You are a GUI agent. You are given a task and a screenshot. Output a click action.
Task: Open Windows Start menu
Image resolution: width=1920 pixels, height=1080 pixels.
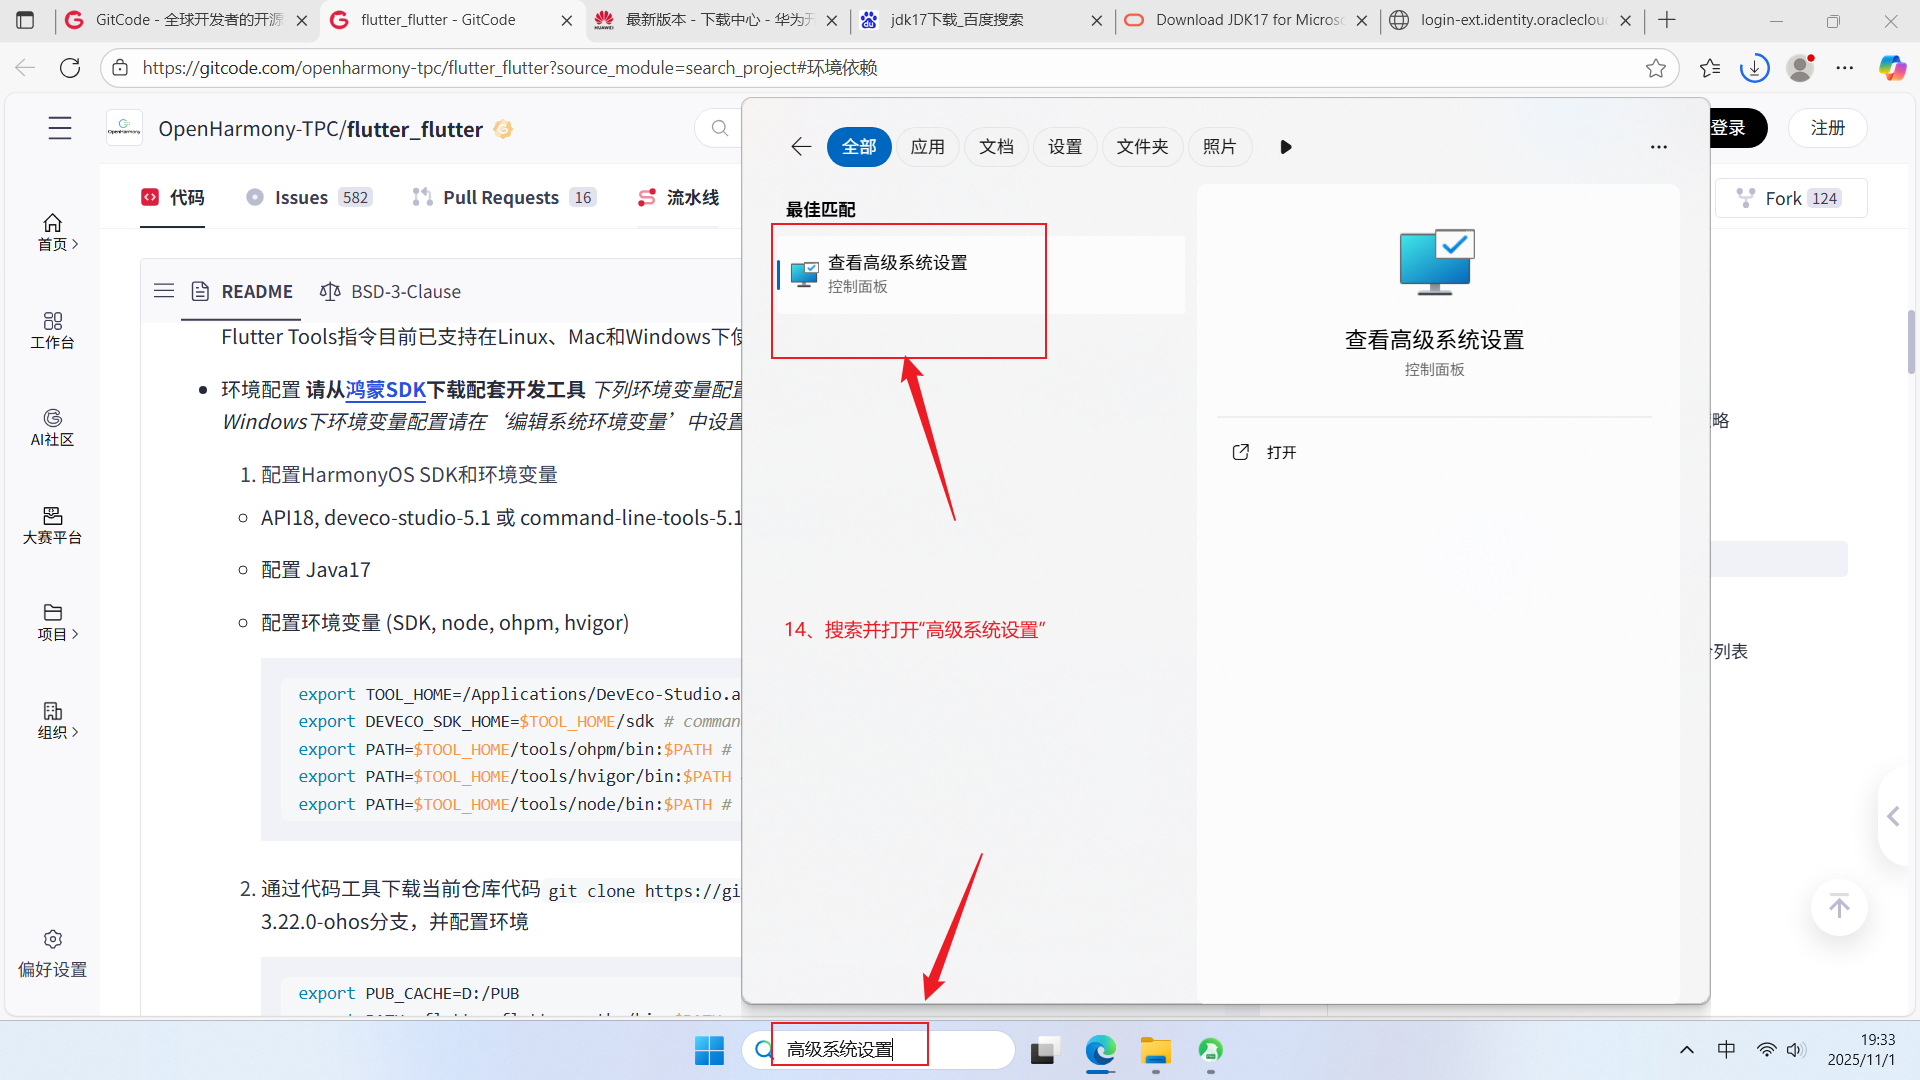709,1051
